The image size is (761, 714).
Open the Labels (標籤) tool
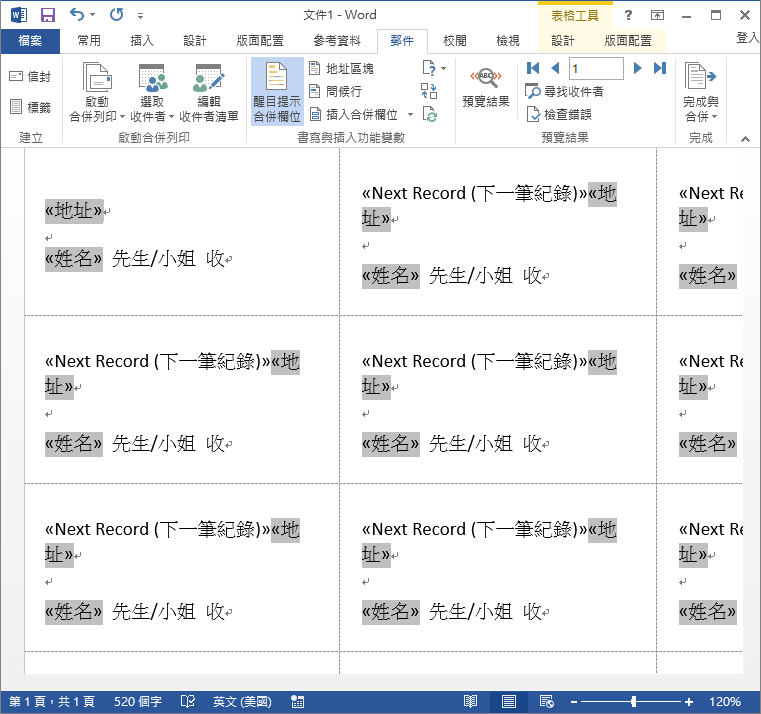[30, 107]
